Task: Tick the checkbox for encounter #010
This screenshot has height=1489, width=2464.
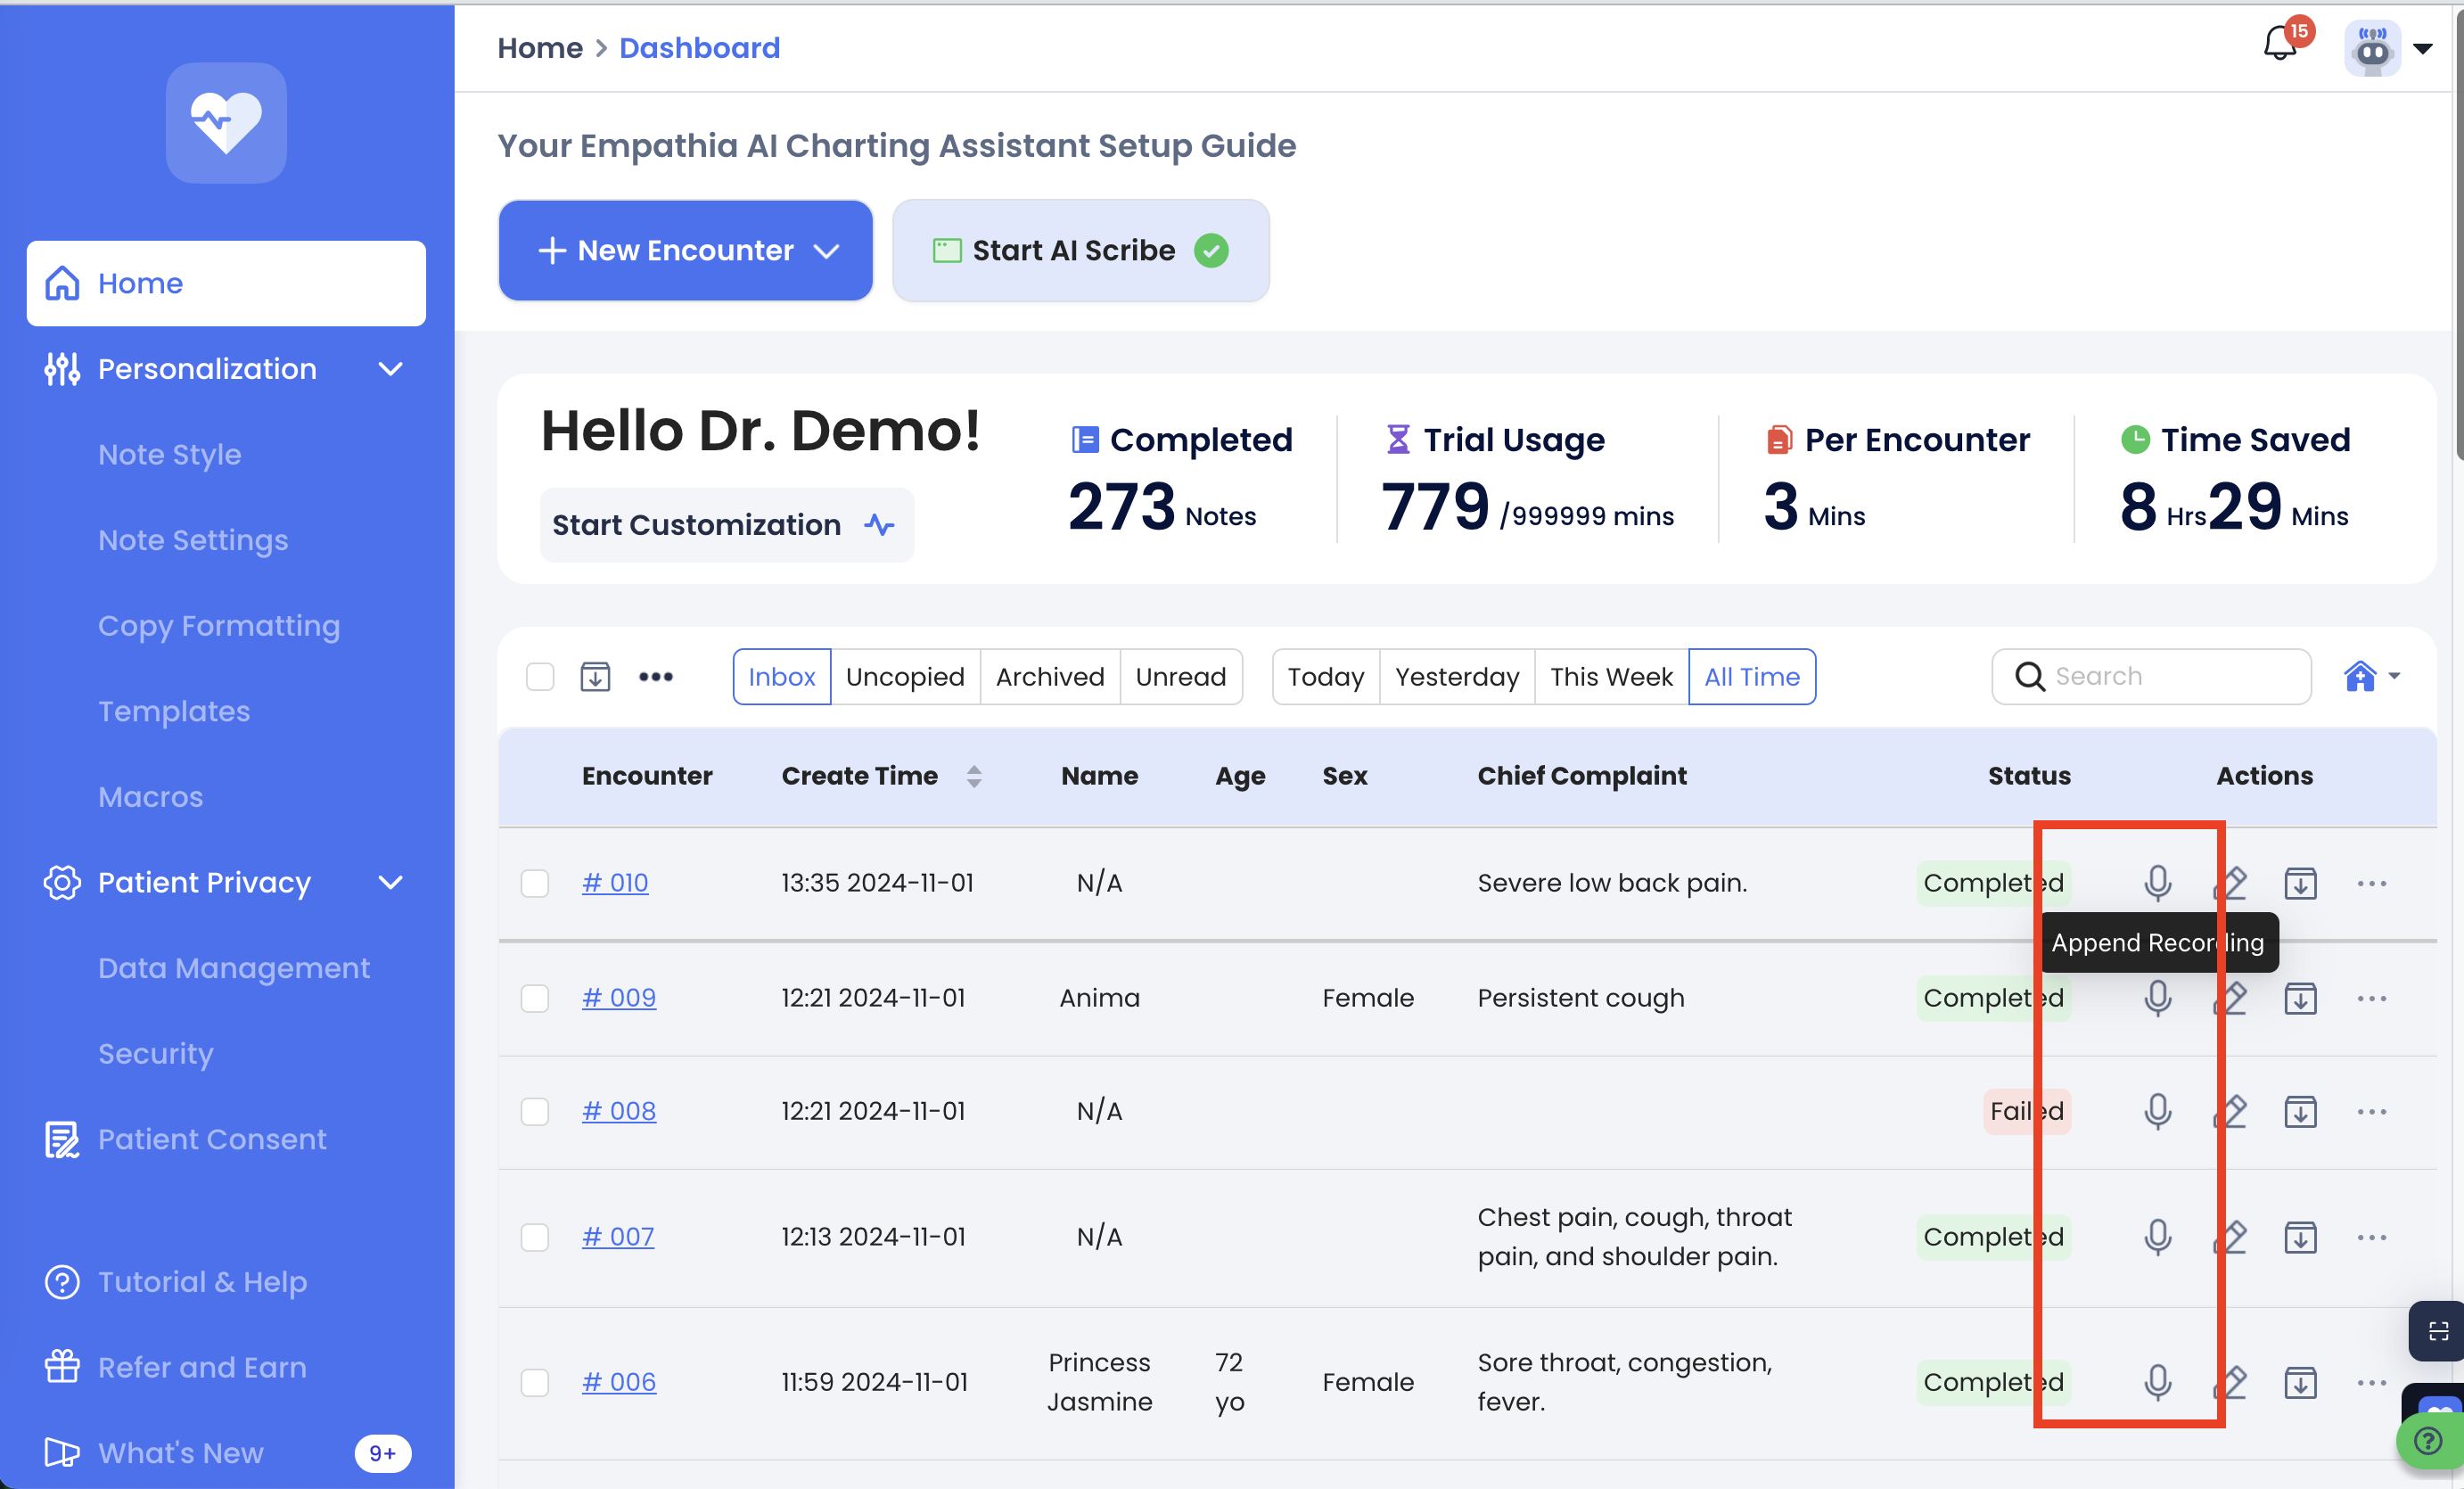Action: click(x=535, y=883)
